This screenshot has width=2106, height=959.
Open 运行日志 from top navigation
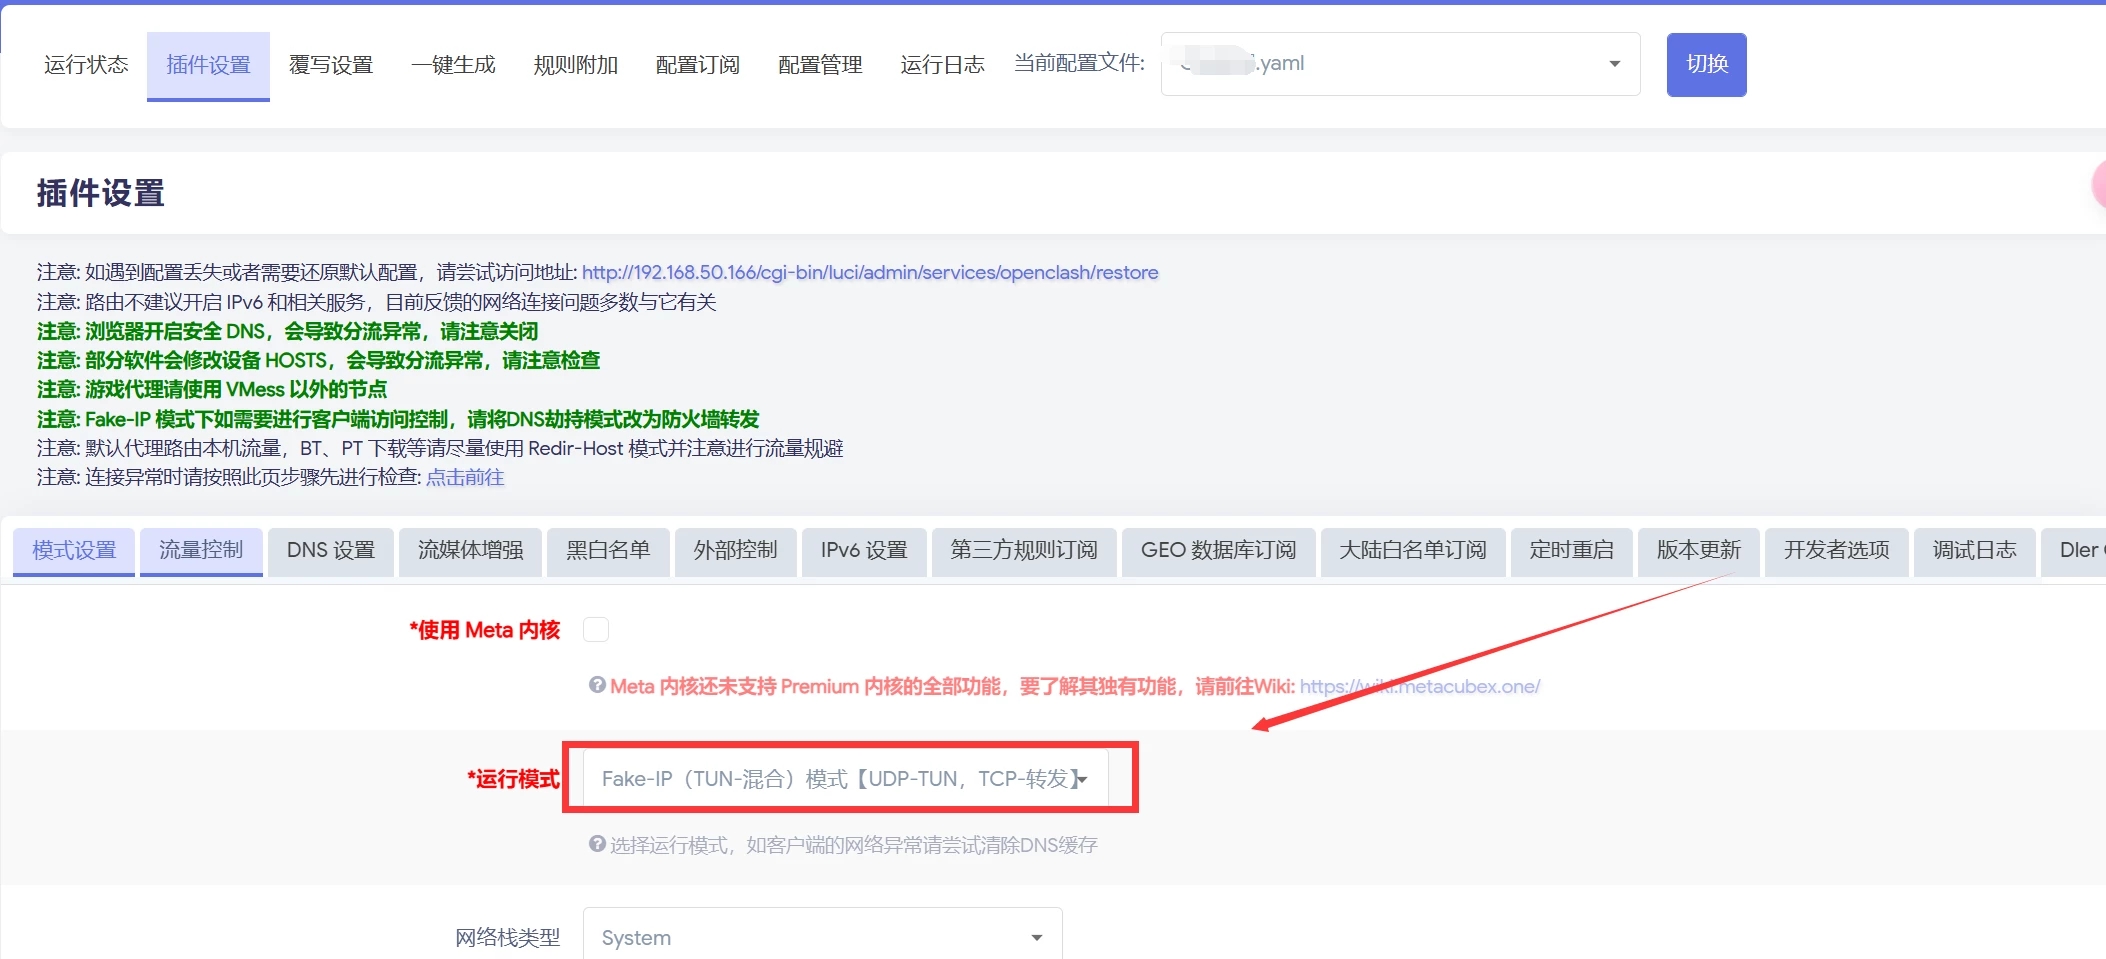pos(942,65)
